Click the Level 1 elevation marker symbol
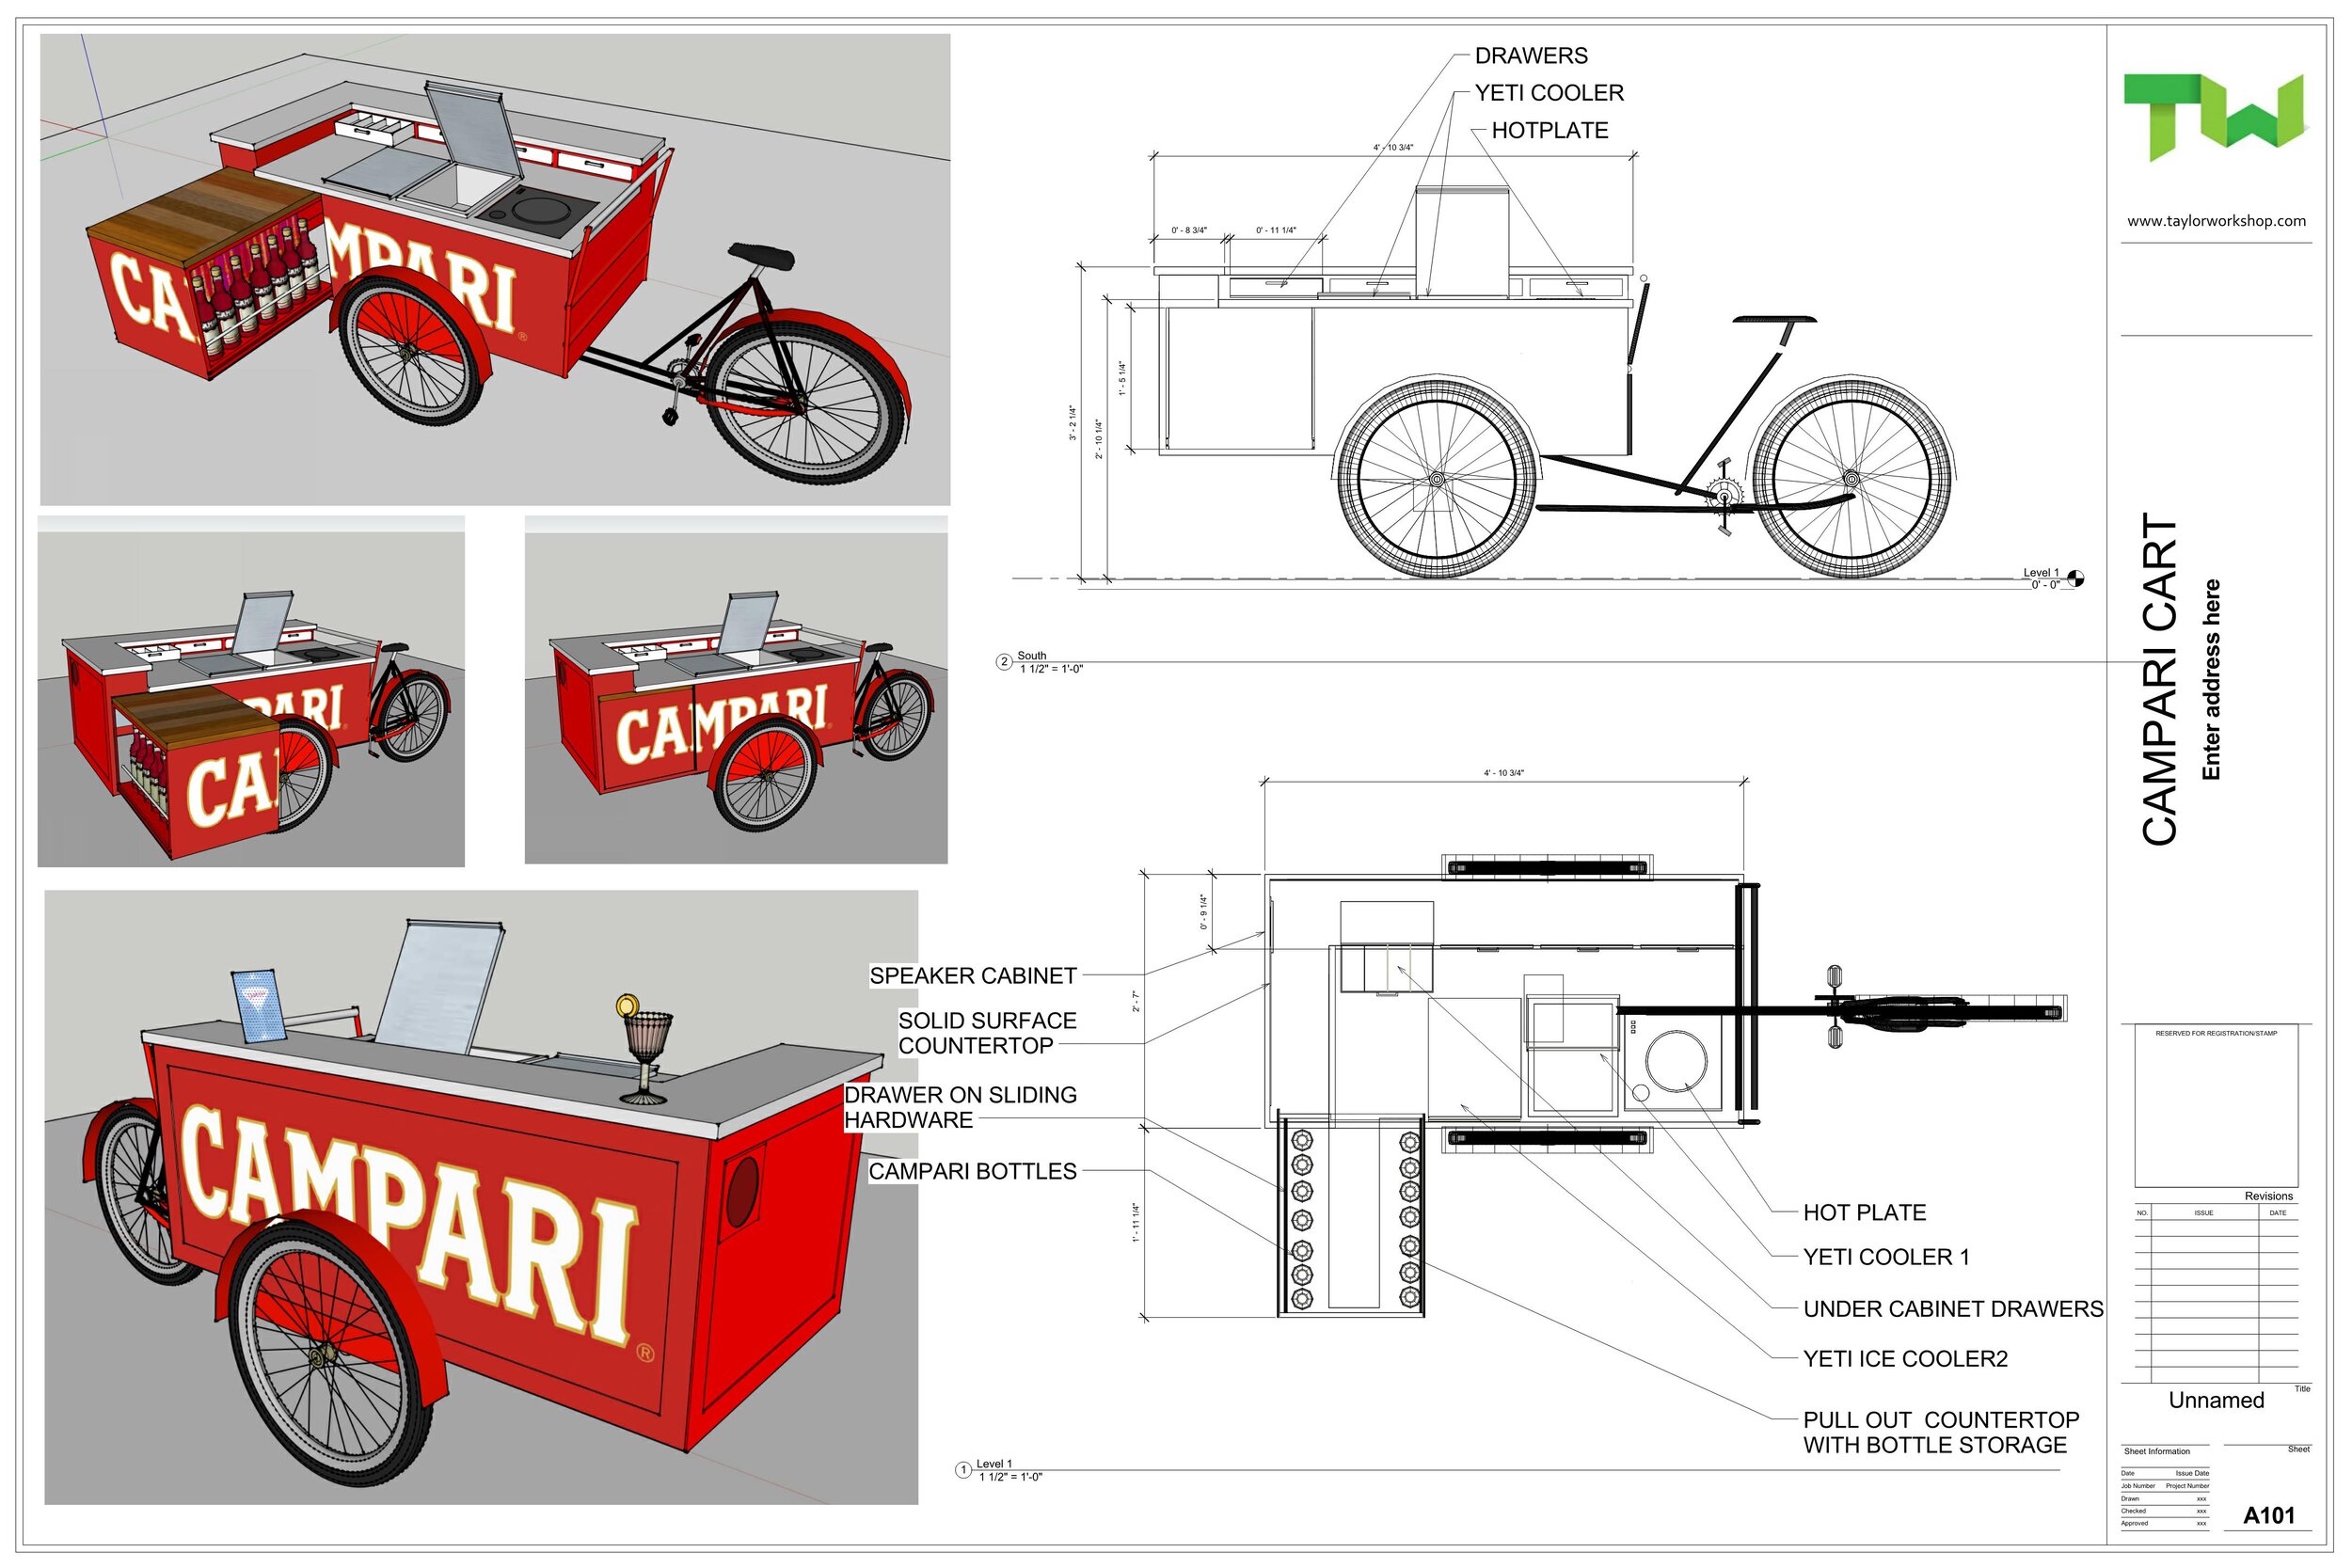This screenshot has height=1568, width=2352. [x=2075, y=578]
